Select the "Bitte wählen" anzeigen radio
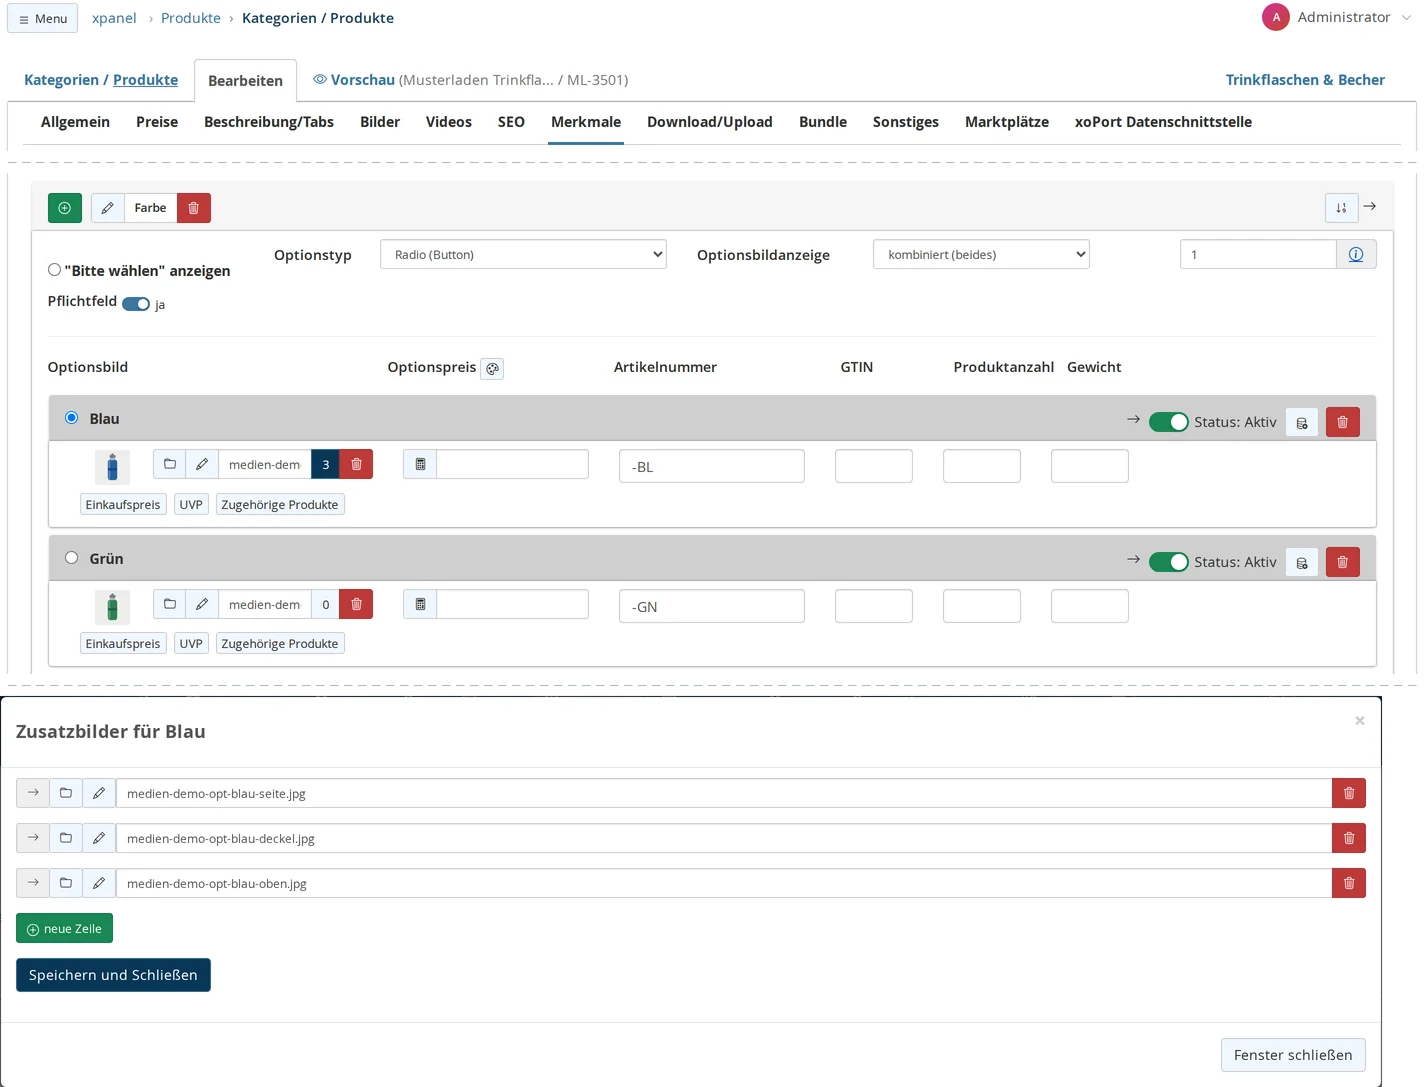This screenshot has height=1087, width=1424. [55, 270]
